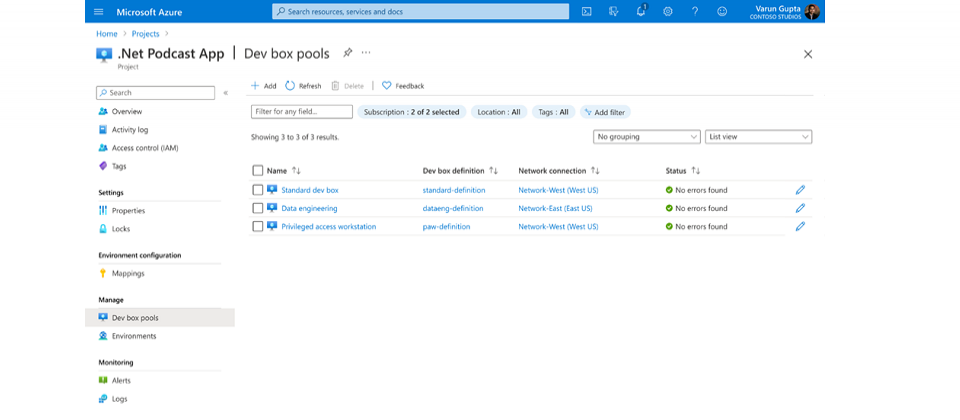This screenshot has width=960, height=420.
Task: Click the Add toolbar button
Action: pyautogui.click(x=263, y=86)
